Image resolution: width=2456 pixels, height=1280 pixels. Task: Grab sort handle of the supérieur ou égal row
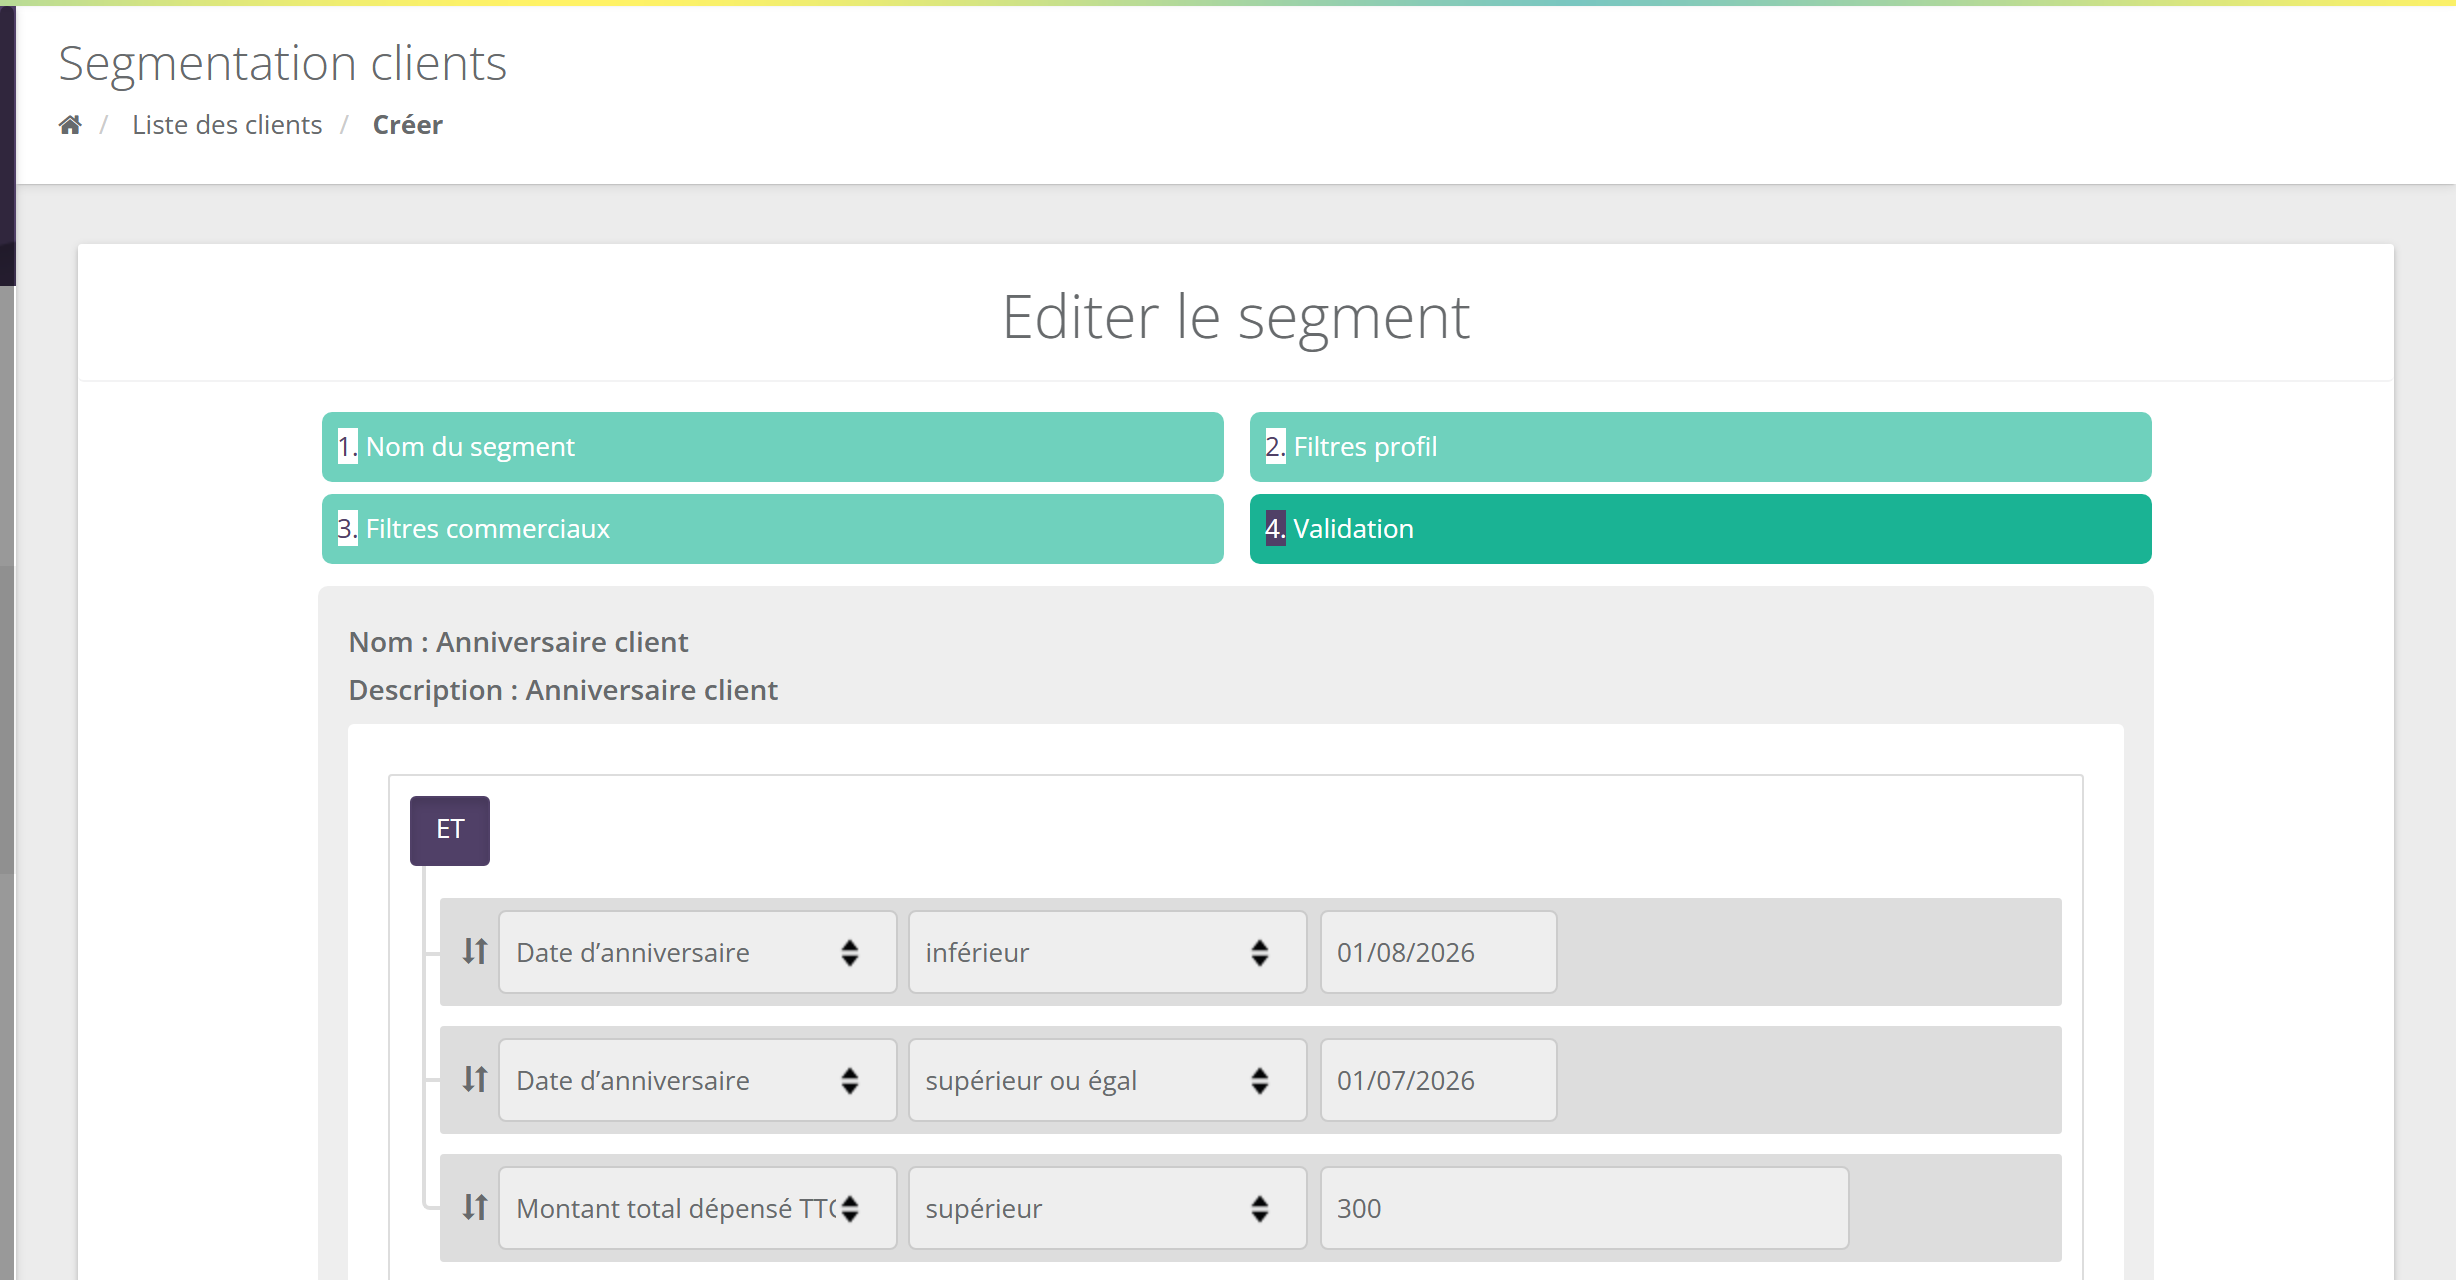(x=475, y=1079)
